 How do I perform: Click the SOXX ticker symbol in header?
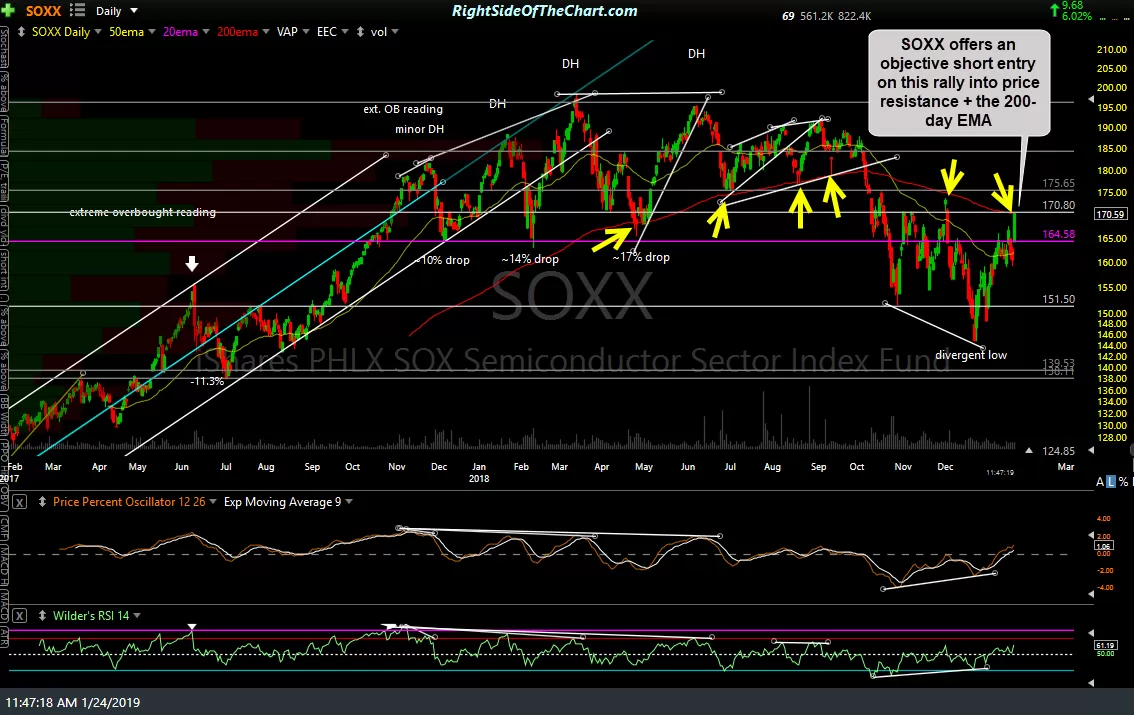click(x=43, y=11)
